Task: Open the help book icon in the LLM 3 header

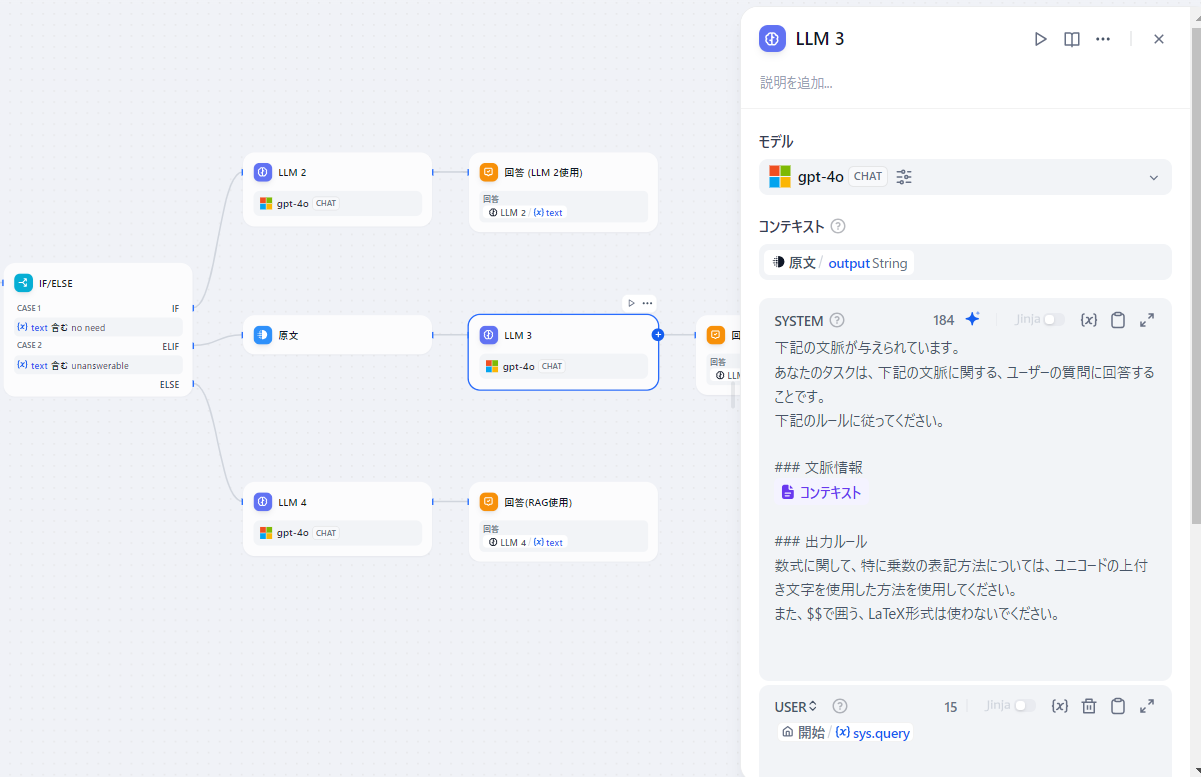Action: [1071, 39]
